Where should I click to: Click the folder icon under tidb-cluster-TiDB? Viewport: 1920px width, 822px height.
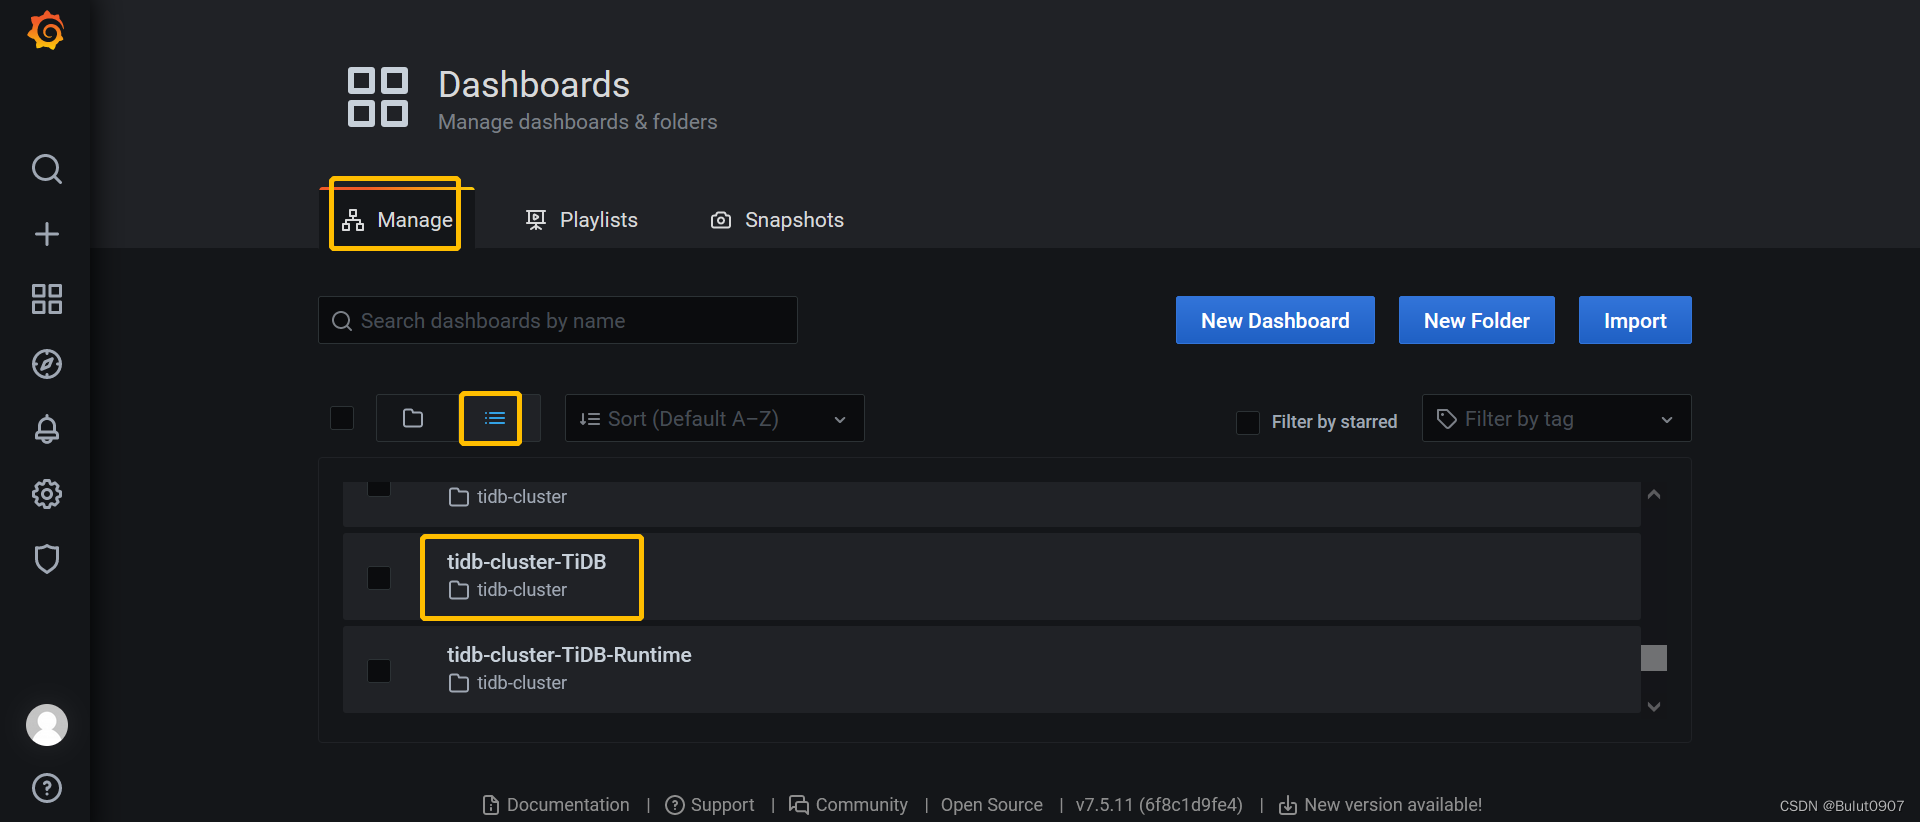click(459, 590)
